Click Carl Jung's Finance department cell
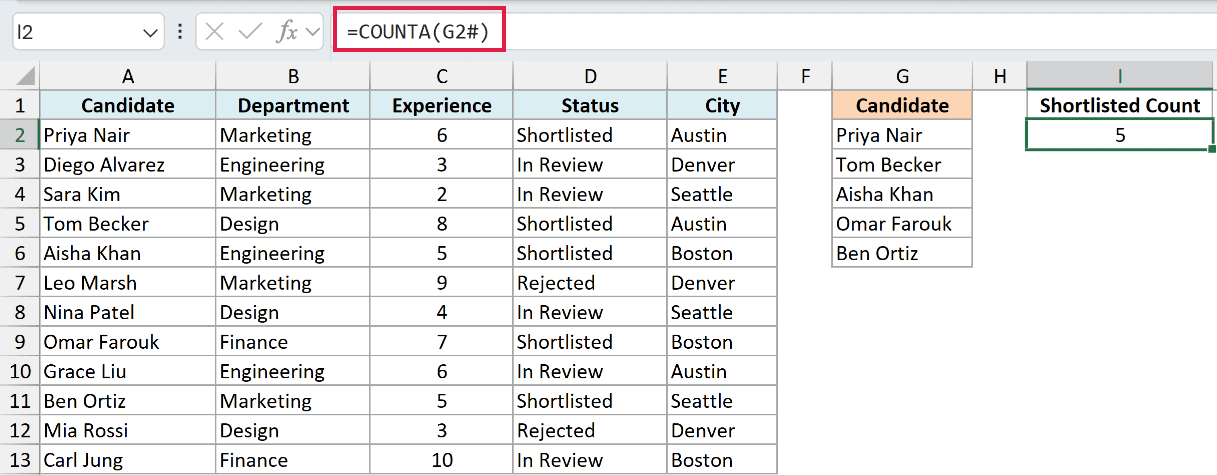The width and height of the screenshot is (1217, 475). [293, 460]
